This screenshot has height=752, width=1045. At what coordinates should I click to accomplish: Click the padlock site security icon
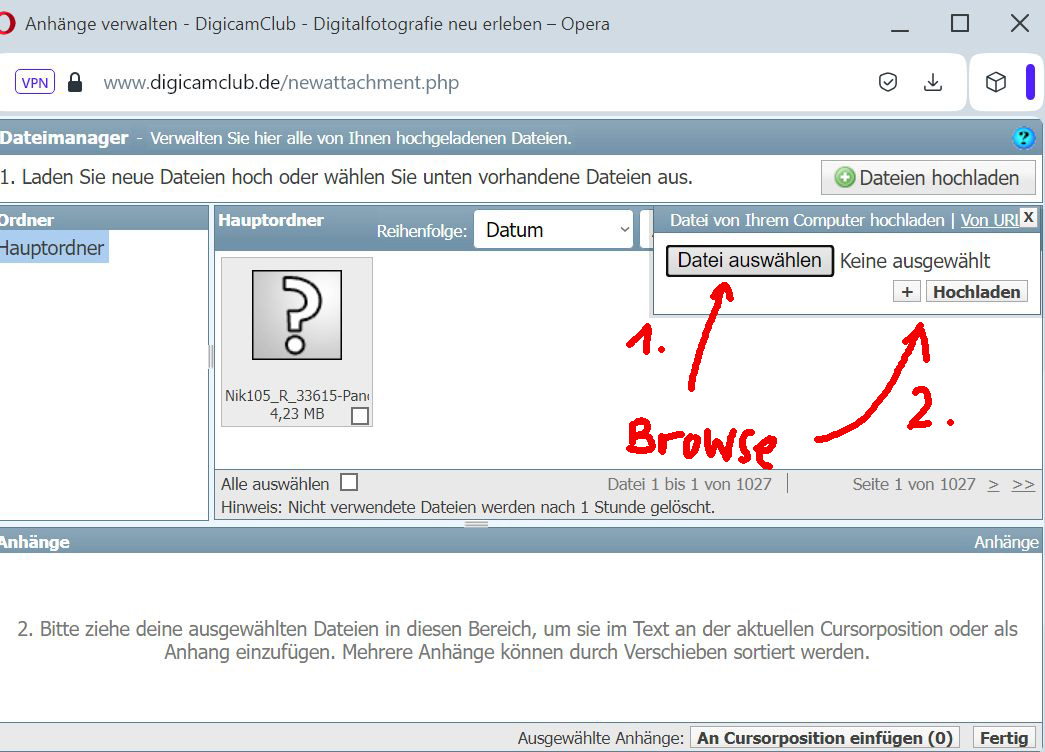click(75, 82)
